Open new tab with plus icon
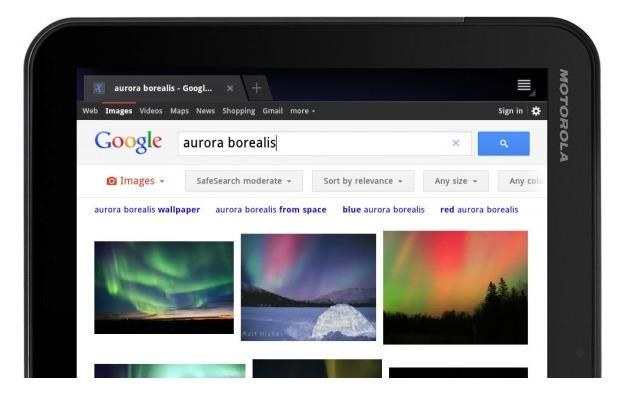625x415 pixels. (257, 88)
